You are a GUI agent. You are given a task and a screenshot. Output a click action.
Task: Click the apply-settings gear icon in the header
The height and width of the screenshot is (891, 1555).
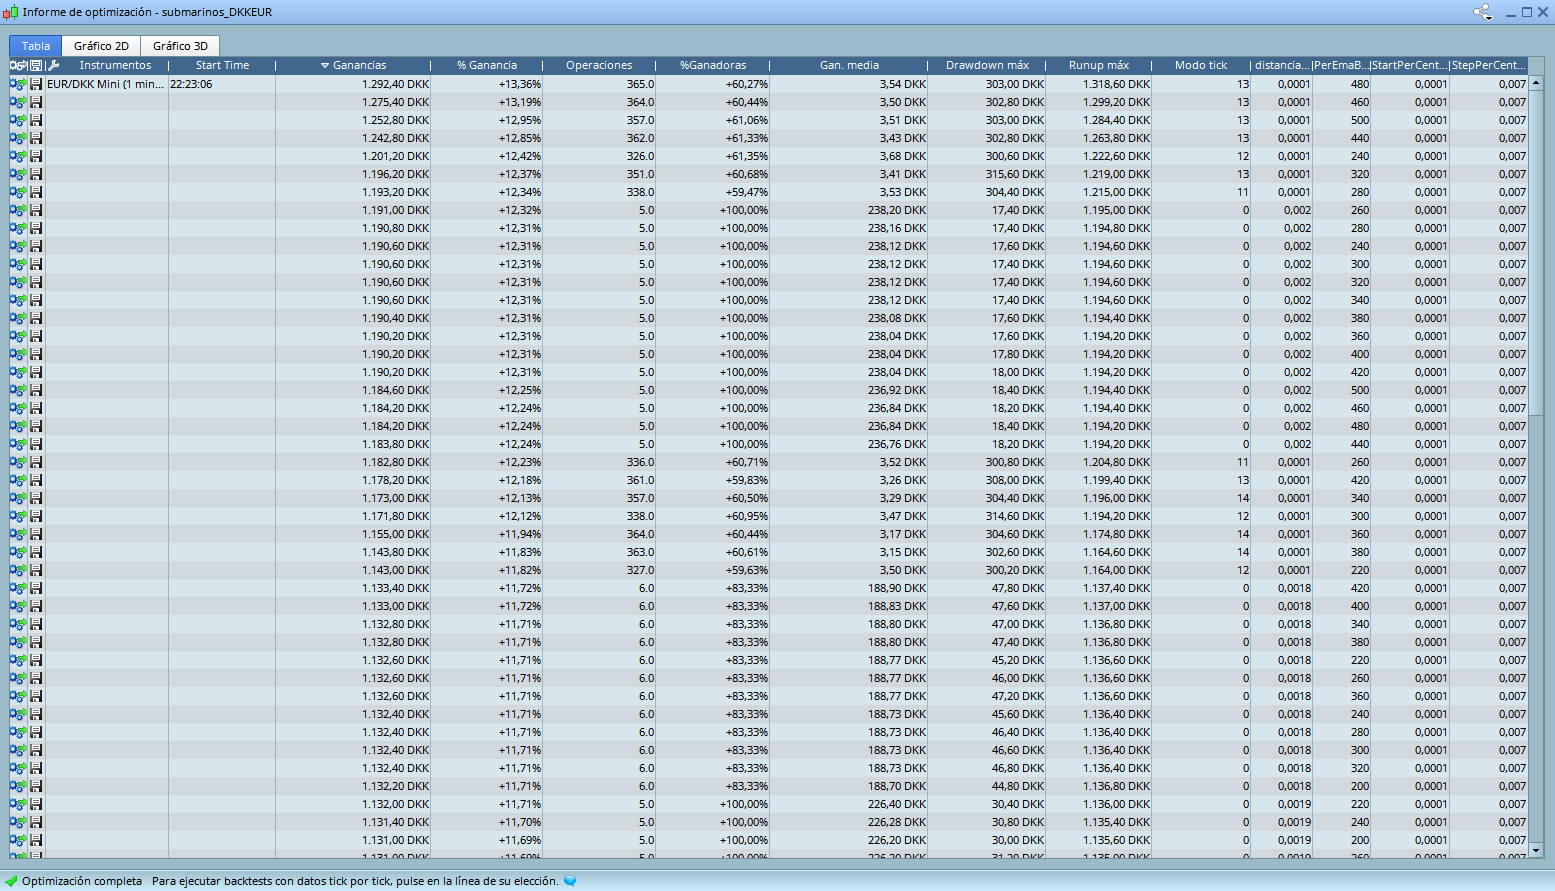click(18, 66)
